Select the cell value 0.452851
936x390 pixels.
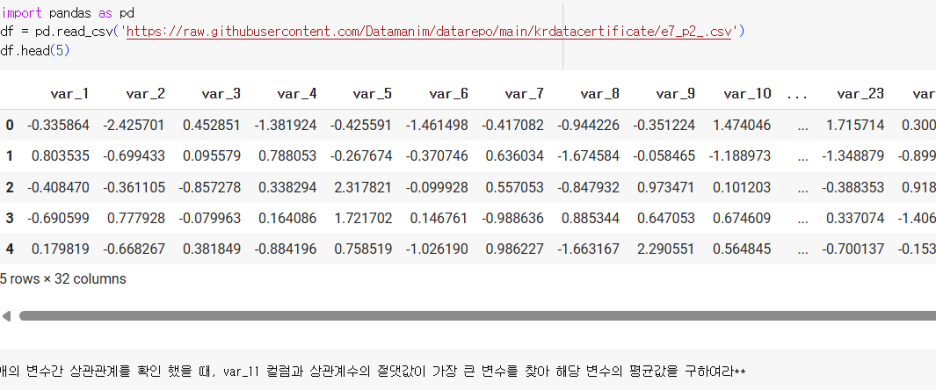click(211, 125)
